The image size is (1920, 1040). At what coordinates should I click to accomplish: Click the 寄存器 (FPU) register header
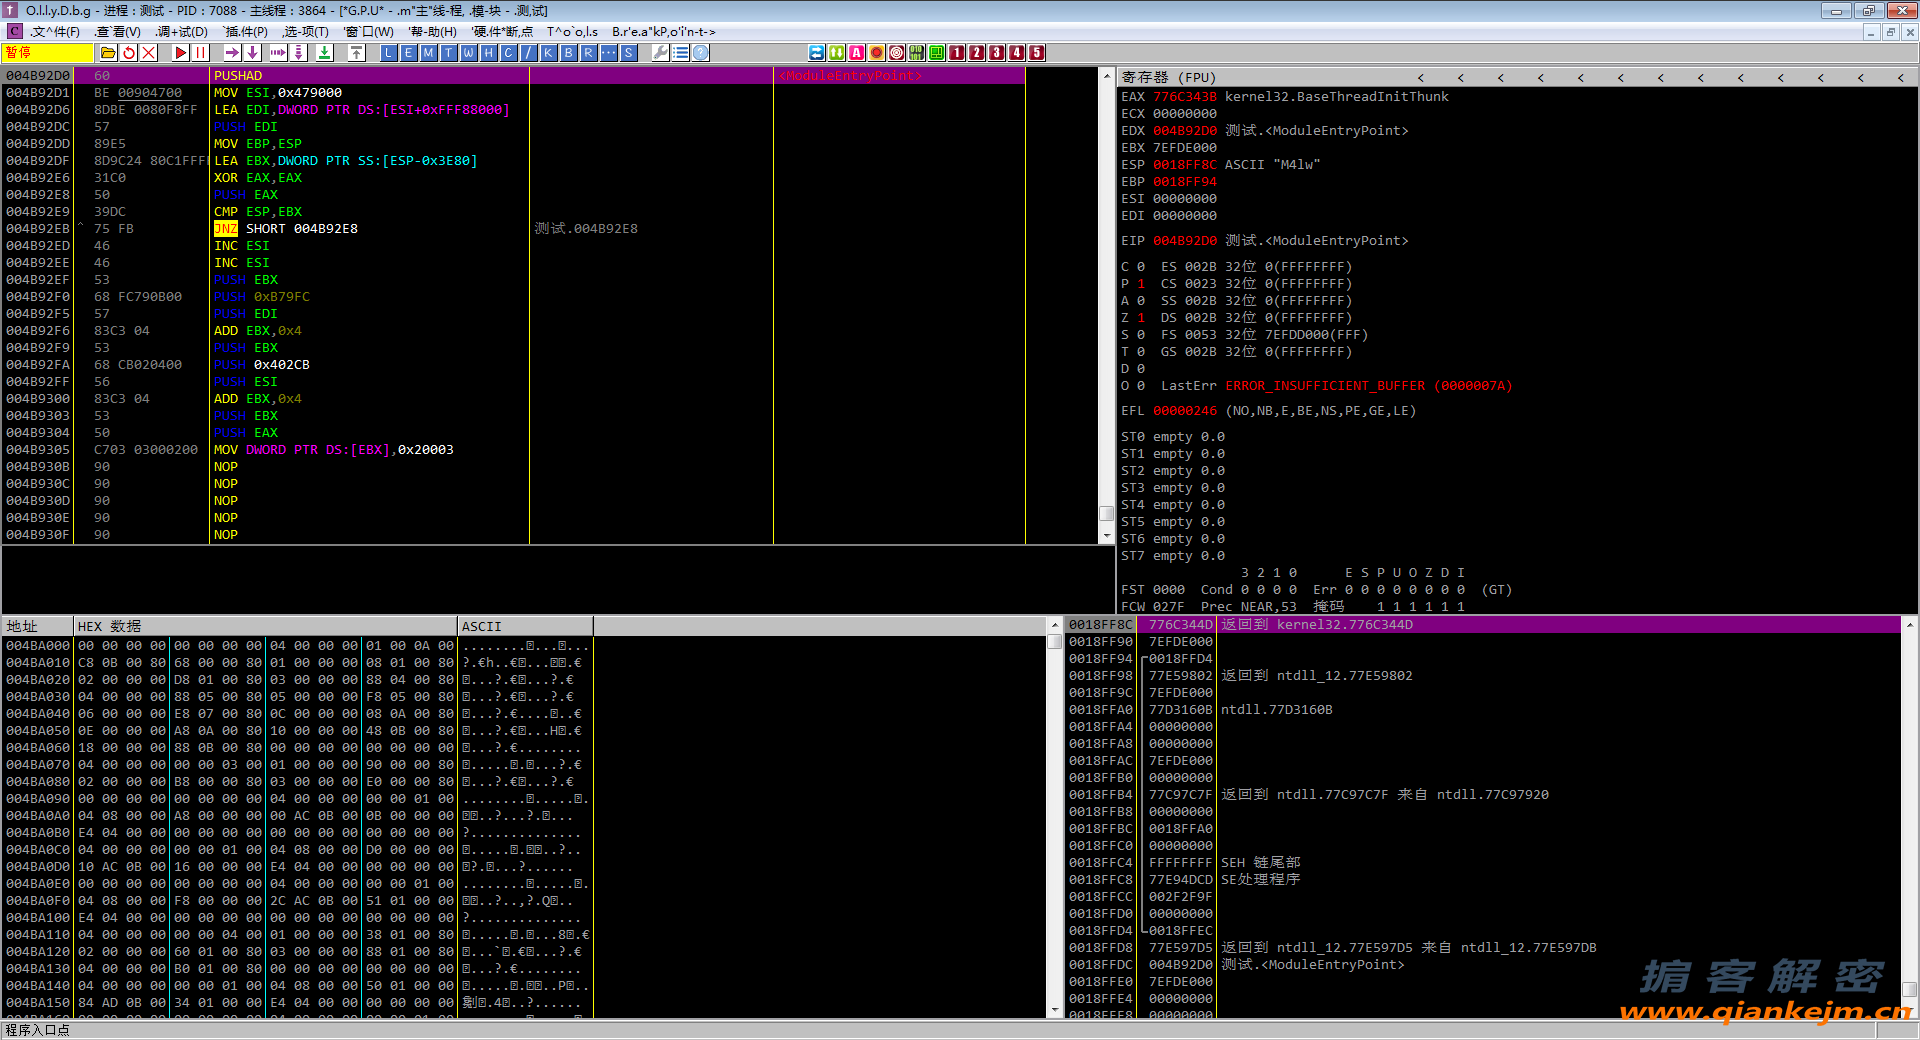coord(1168,78)
